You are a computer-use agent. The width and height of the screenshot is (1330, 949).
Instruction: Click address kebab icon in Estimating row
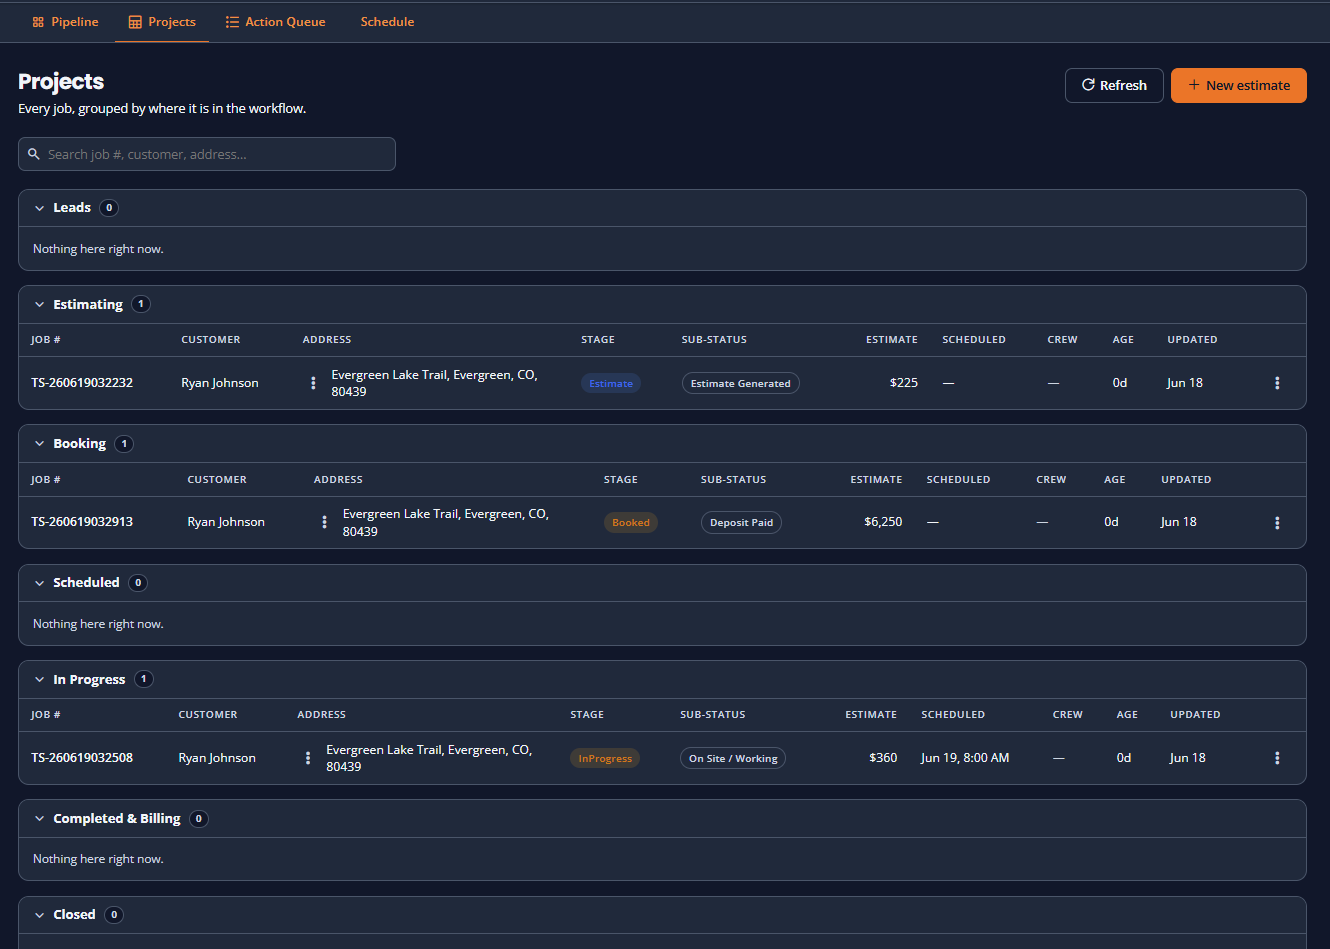tap(313, 383)
